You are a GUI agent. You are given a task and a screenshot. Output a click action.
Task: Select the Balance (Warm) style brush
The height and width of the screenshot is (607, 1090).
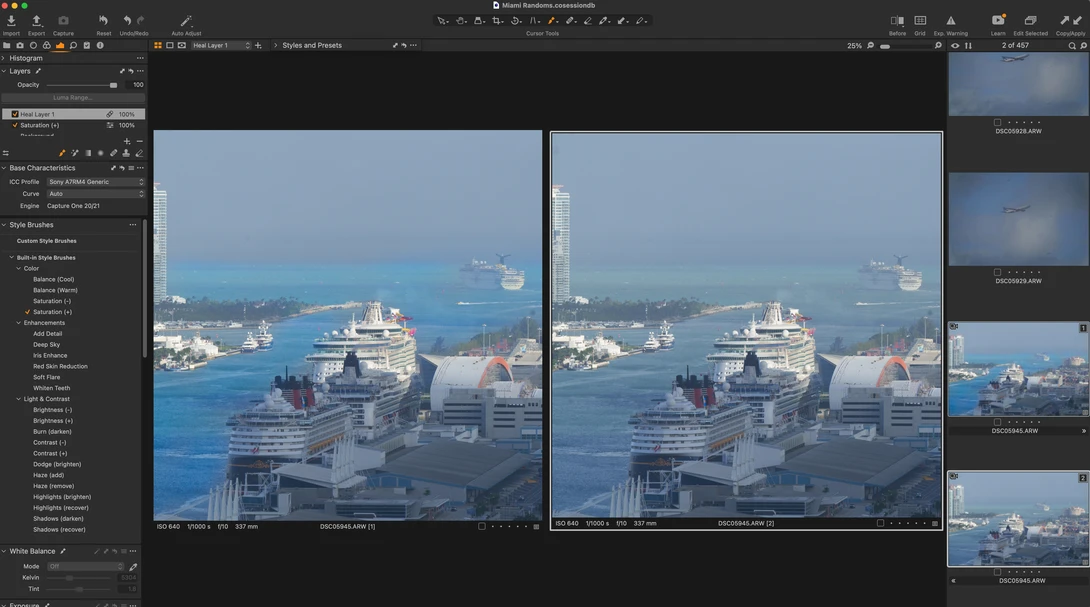(56, 290)
